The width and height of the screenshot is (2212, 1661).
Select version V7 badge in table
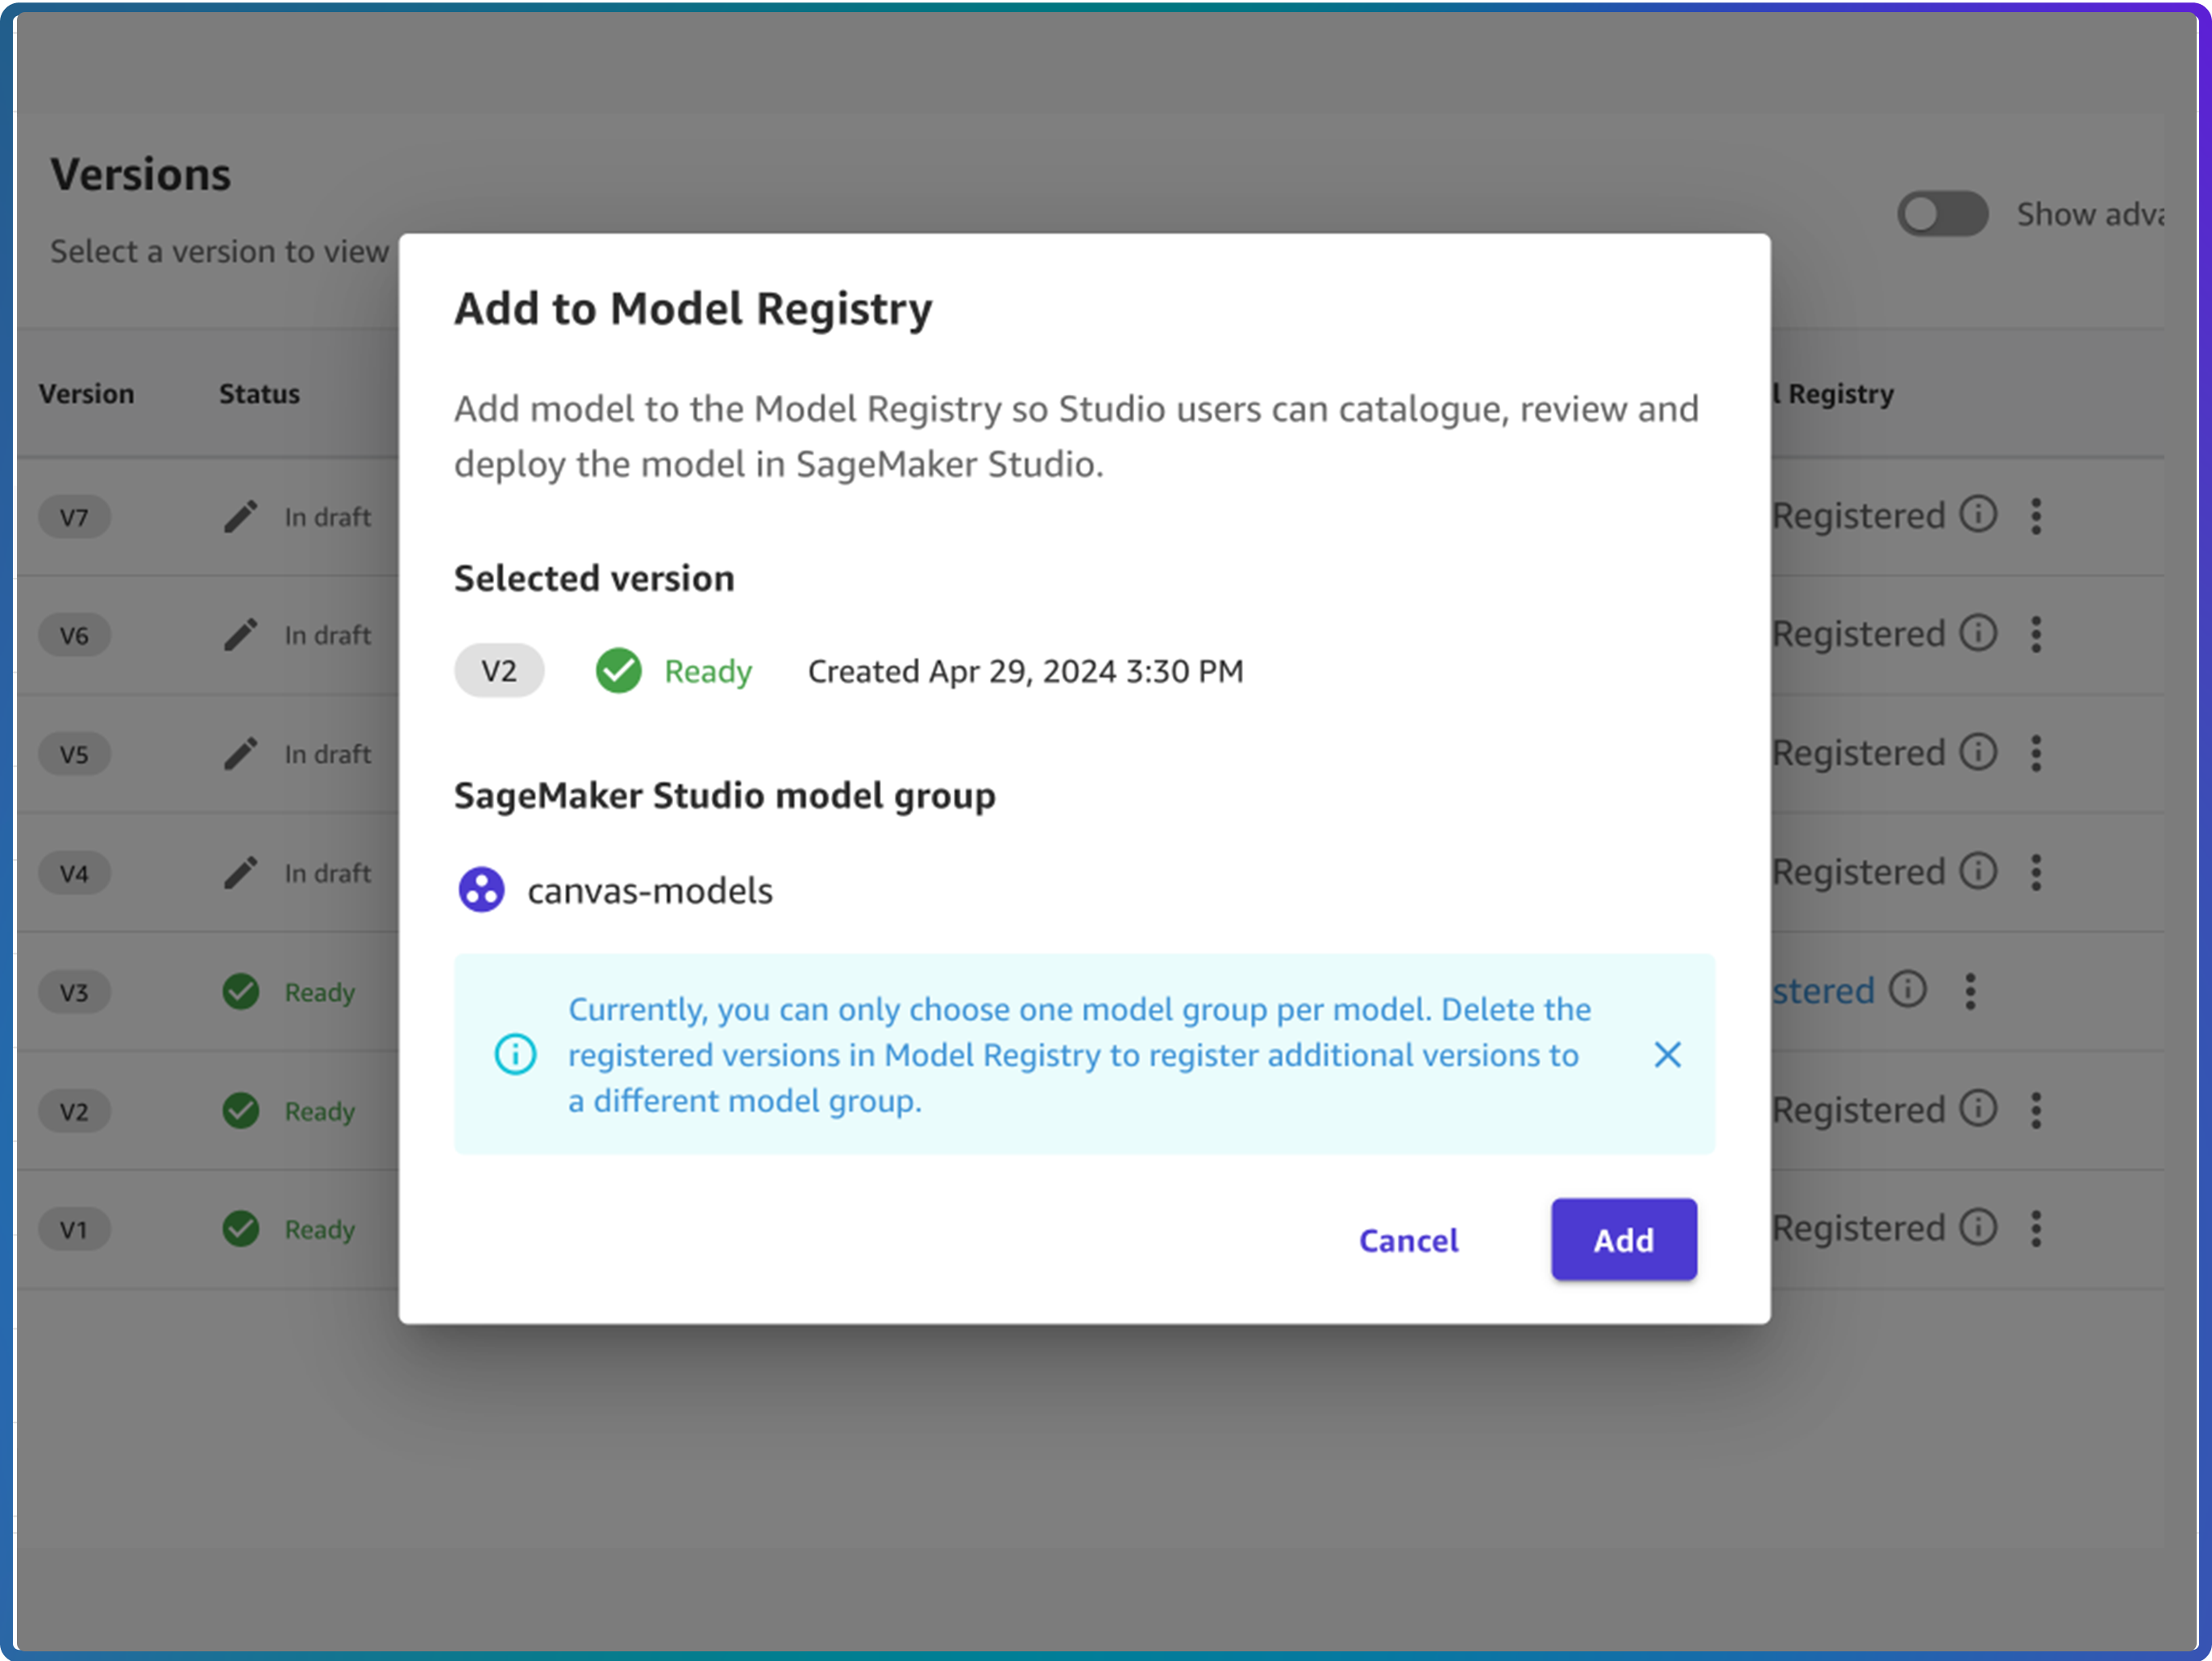coord(74,517)
